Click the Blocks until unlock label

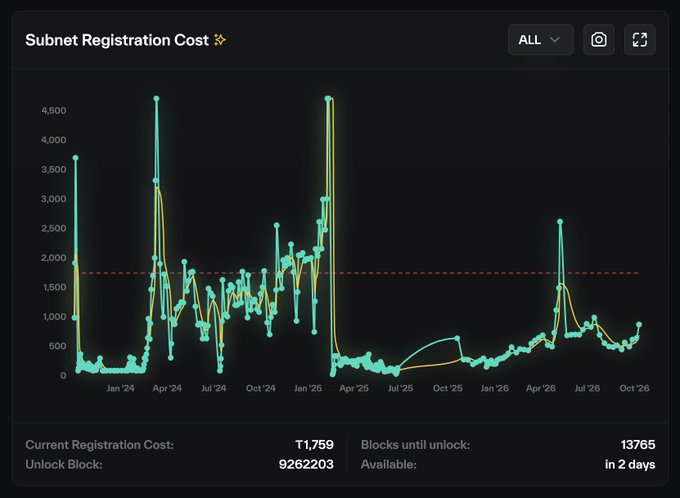point(415,445)
